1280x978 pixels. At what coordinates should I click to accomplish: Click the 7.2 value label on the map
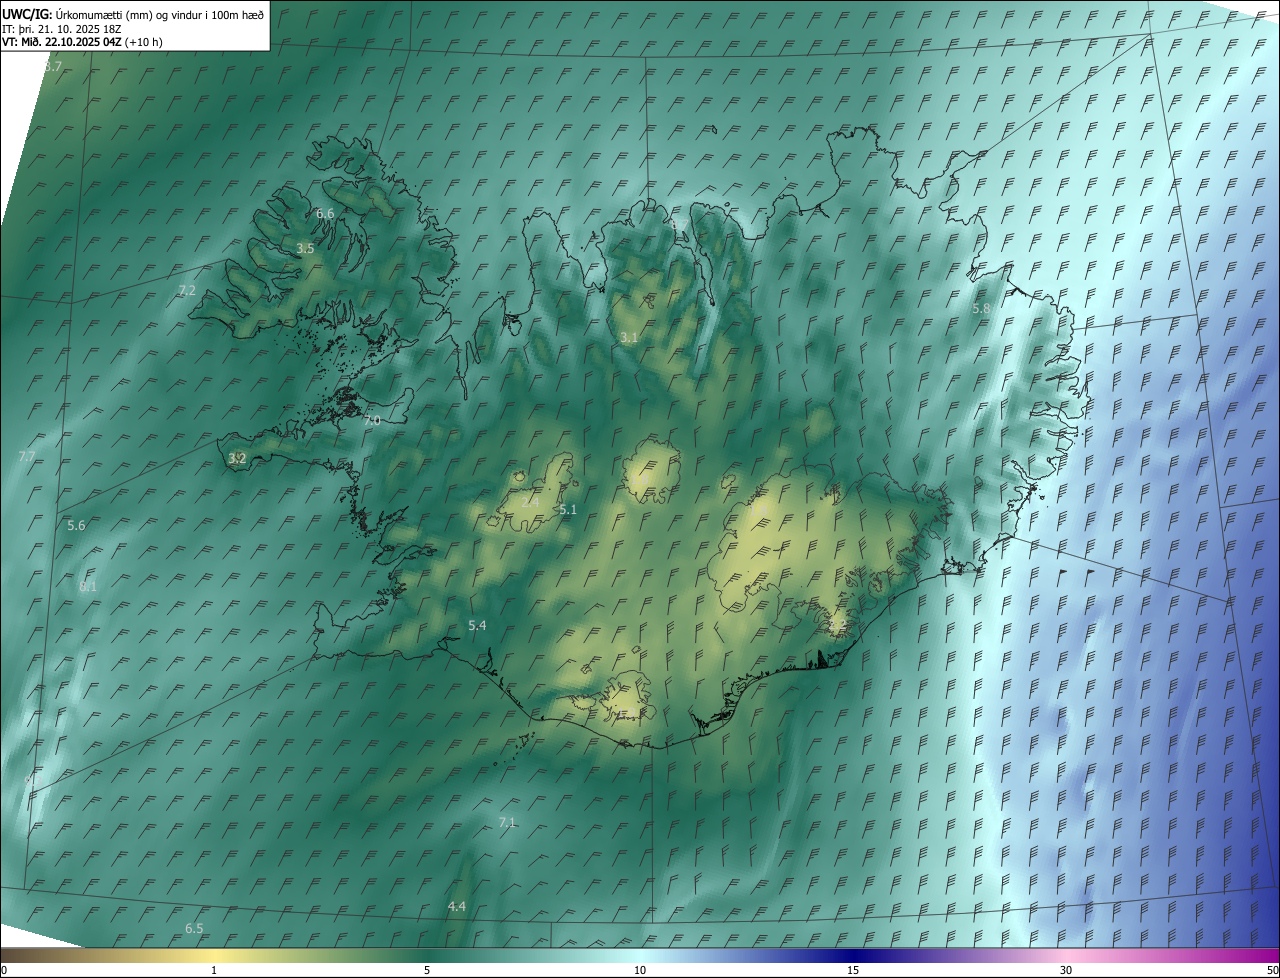[187, 290]
